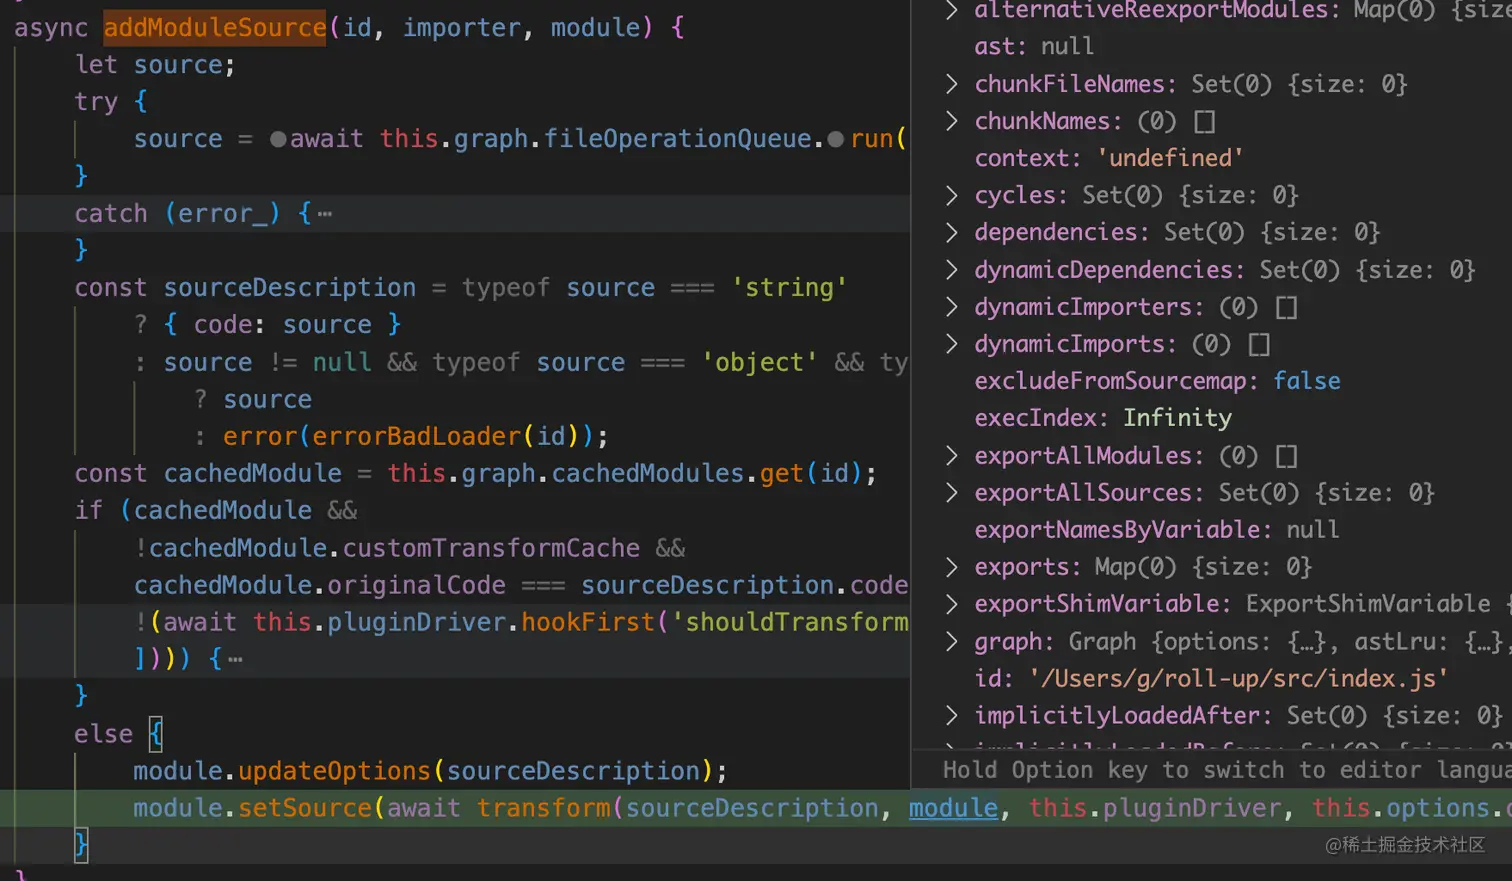Select the execIndex: Infinity row
Image resolution: width=1512 pixels, height=881 pixels.
[x=1103, y=418]
